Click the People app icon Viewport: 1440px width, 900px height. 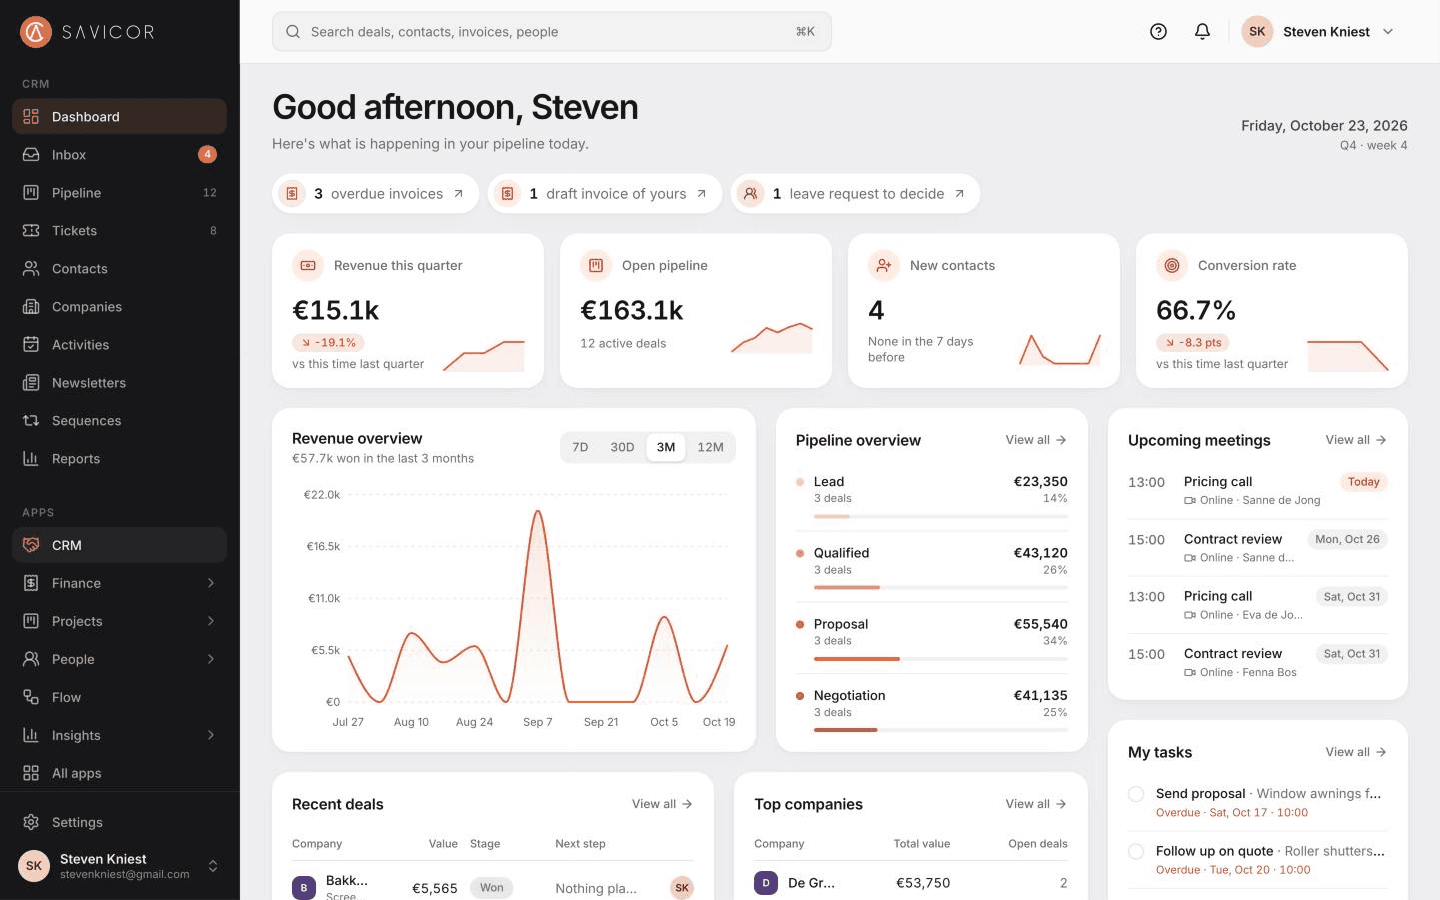[31, 659]
